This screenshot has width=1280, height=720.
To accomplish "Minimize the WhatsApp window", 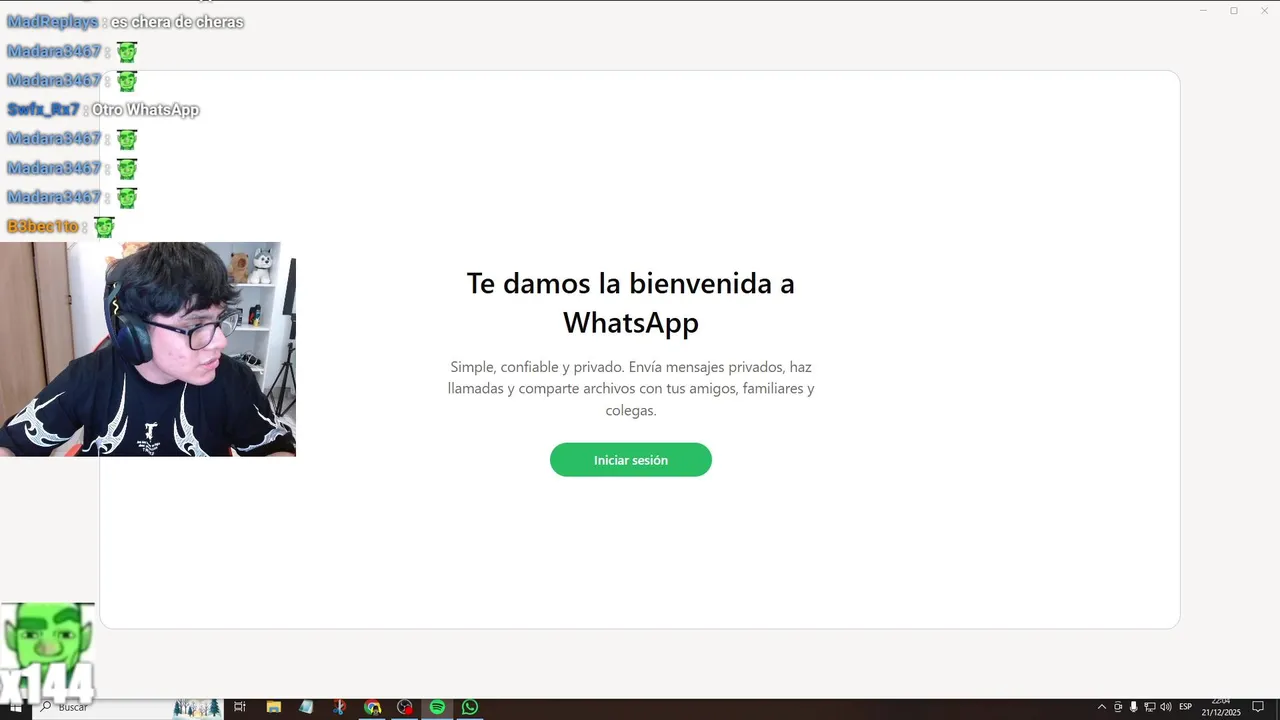I will point(1203,10).
